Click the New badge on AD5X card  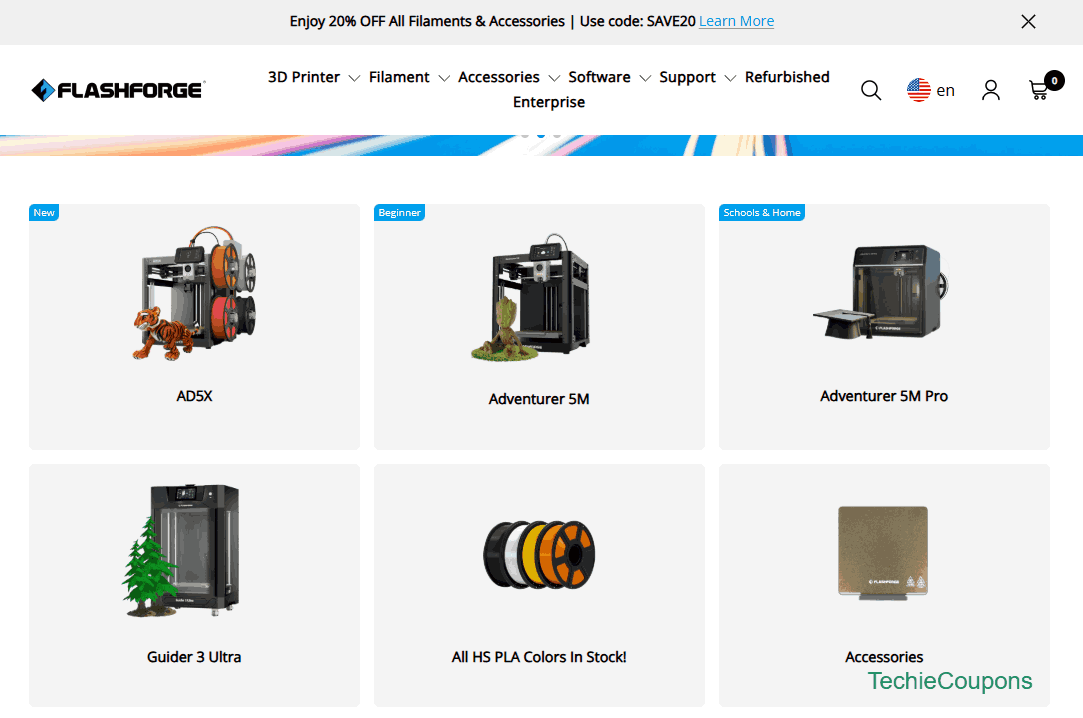coord(44,213)
